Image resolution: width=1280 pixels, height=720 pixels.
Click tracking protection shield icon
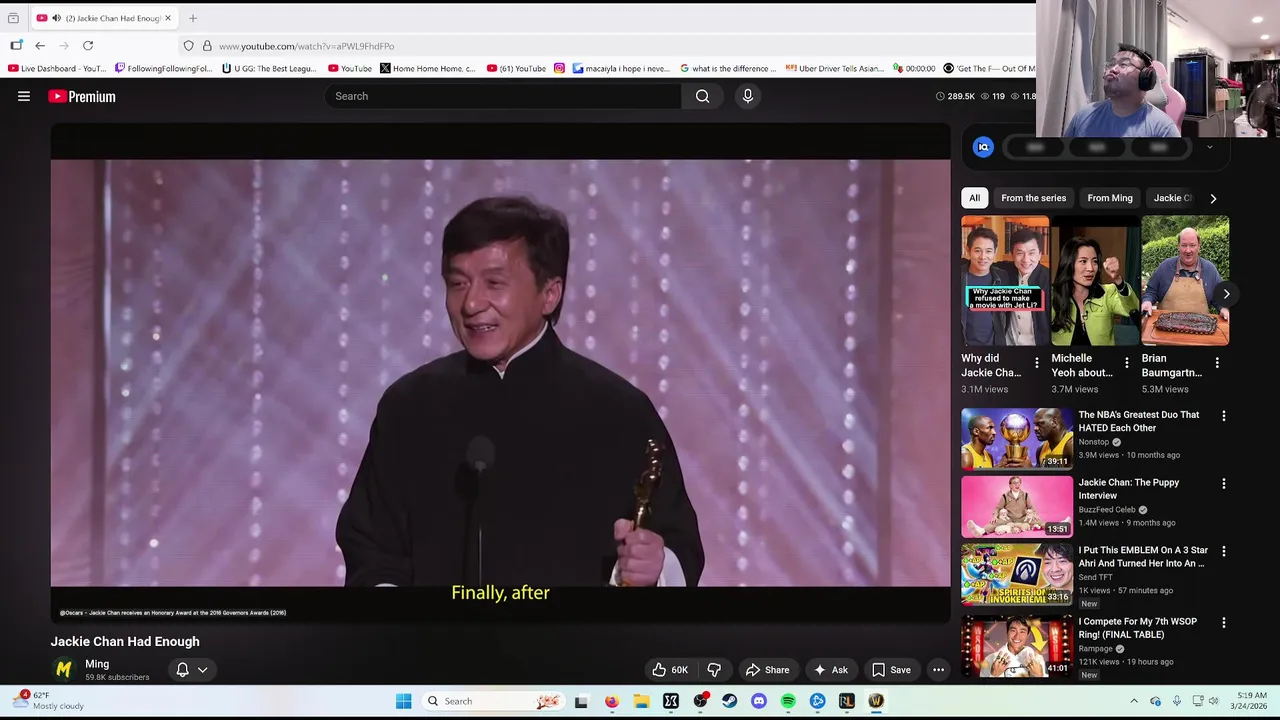point(188,46)
